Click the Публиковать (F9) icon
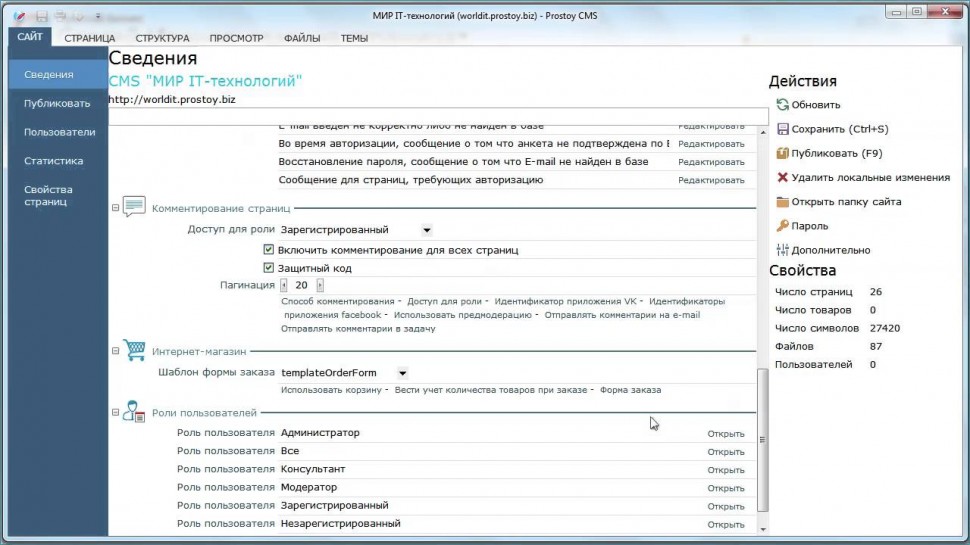The width and height of the screenshot is (970, 545). [x=783, y=153]
